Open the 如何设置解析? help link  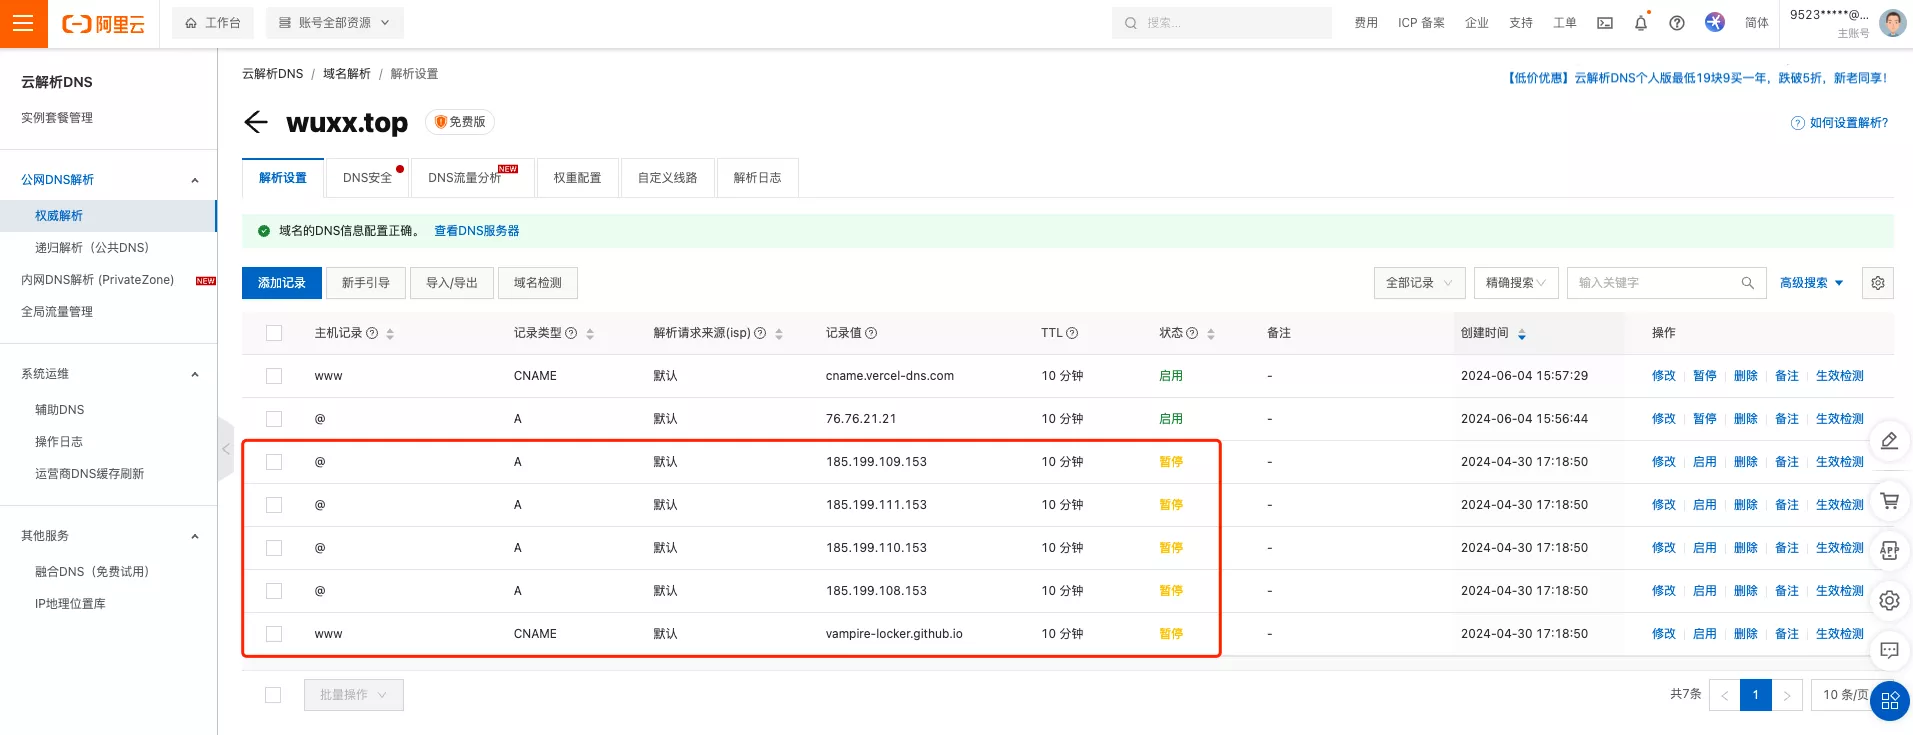pos(1840,123)
